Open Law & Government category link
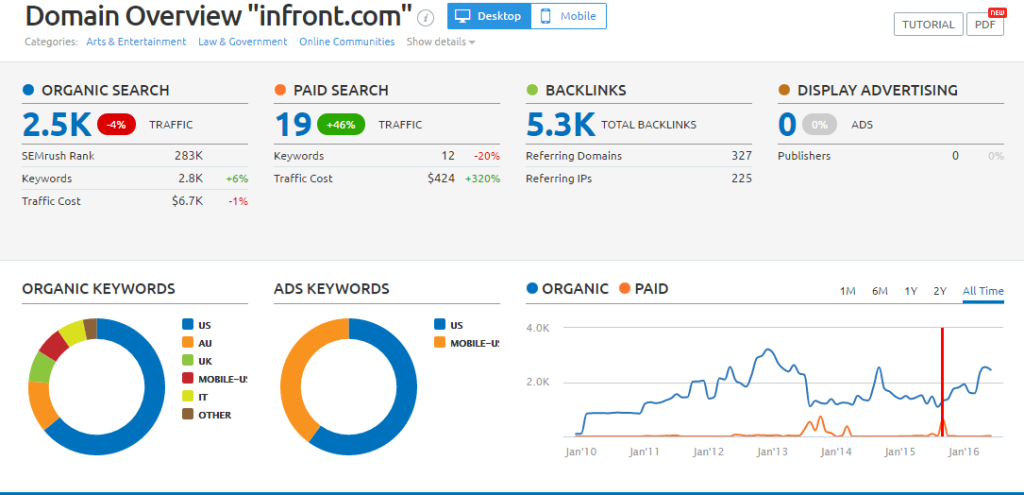Image resolution: width=1024 pixels, height=495 pixels. (241, 42)
